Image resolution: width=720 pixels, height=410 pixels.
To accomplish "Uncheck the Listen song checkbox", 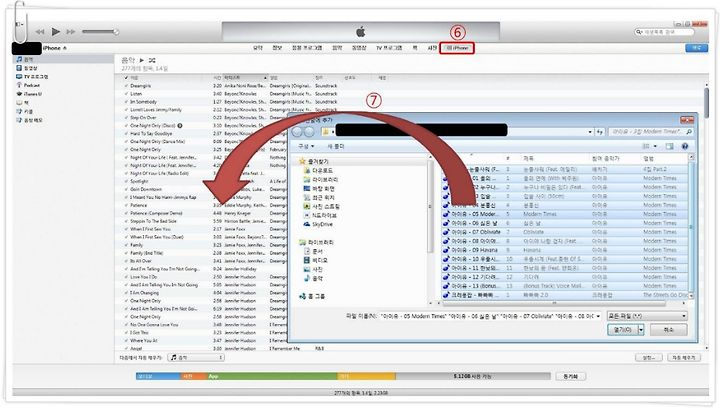I will pos(126,94).
